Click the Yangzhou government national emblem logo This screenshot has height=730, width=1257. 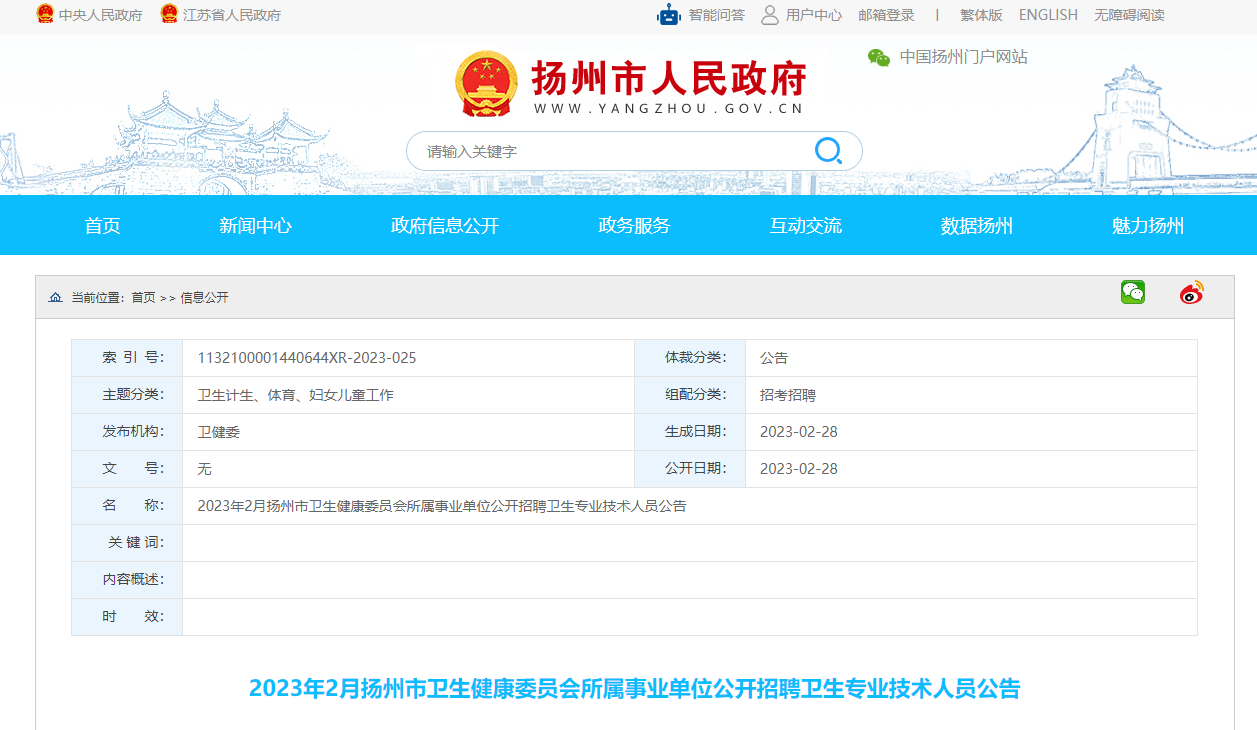486,84
